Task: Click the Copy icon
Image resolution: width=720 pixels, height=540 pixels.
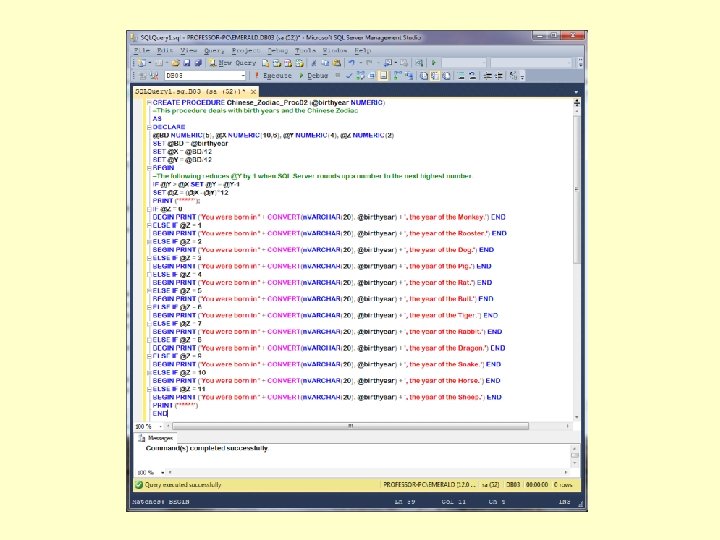Action: [325, 62]
